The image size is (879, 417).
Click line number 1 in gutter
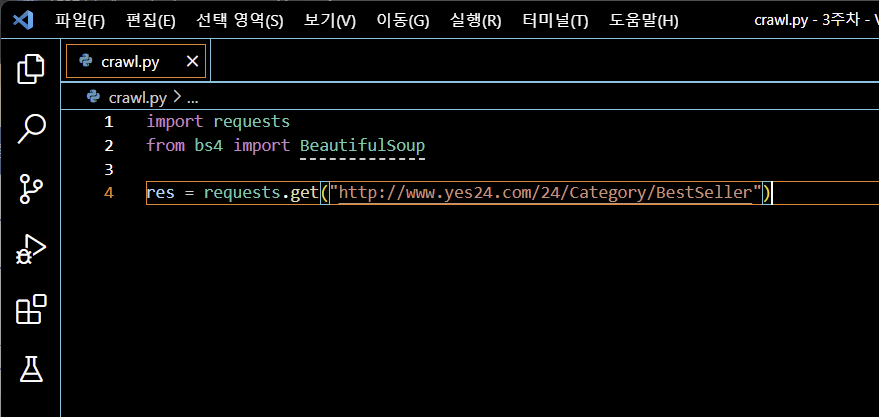[x=109, y=122]
